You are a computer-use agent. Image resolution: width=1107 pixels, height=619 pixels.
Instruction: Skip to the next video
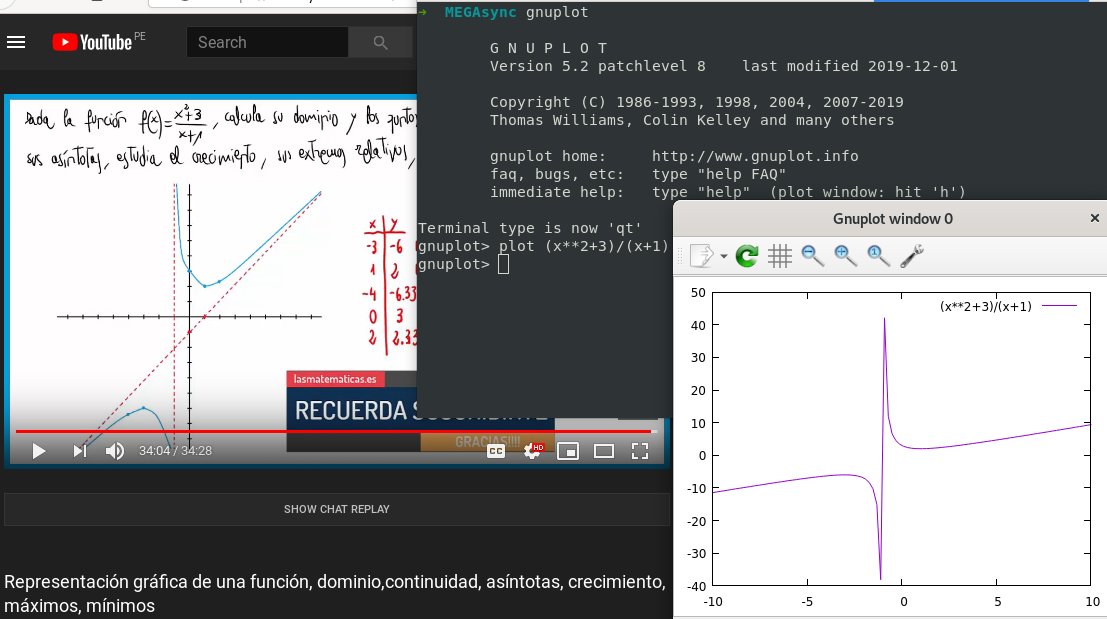click(79, 450)
